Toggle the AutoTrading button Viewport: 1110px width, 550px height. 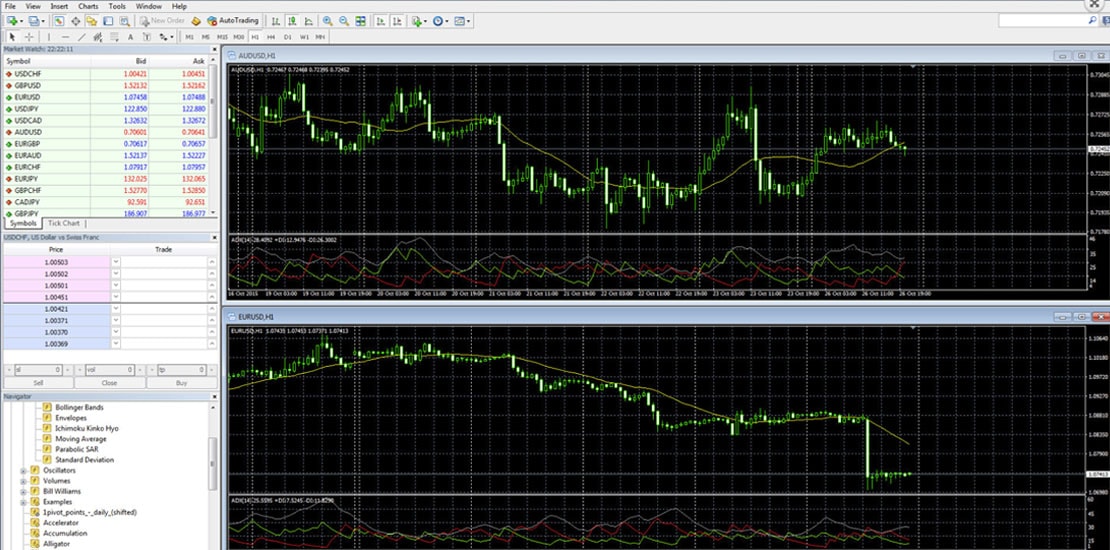point(232,21)
